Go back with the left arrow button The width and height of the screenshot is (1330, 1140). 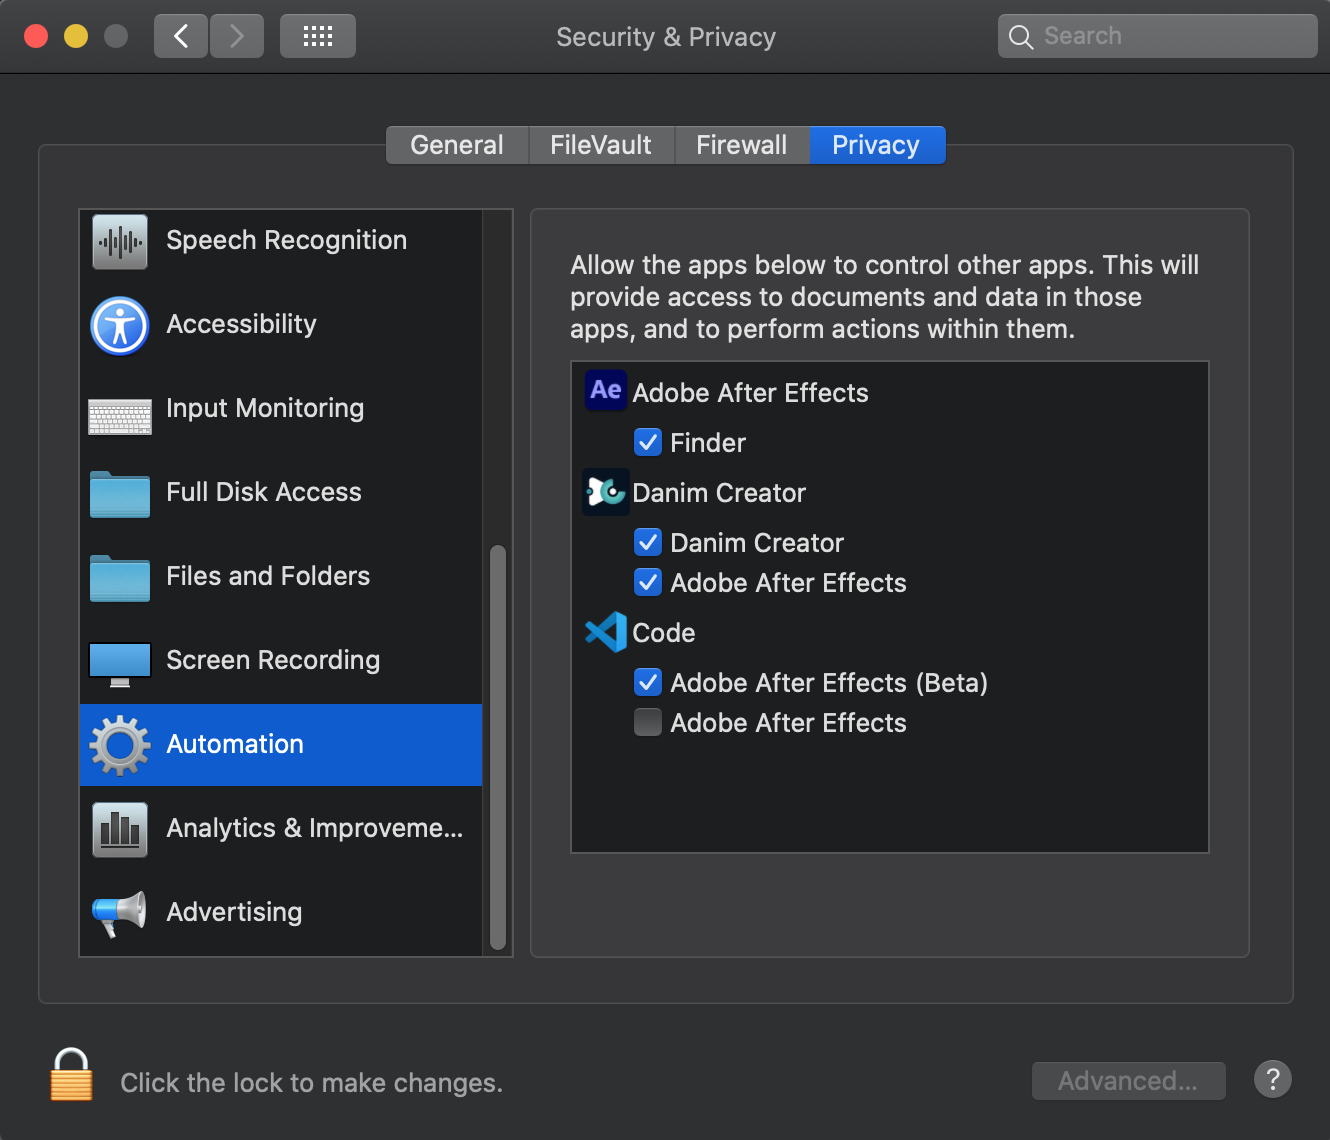click(181, 37)
